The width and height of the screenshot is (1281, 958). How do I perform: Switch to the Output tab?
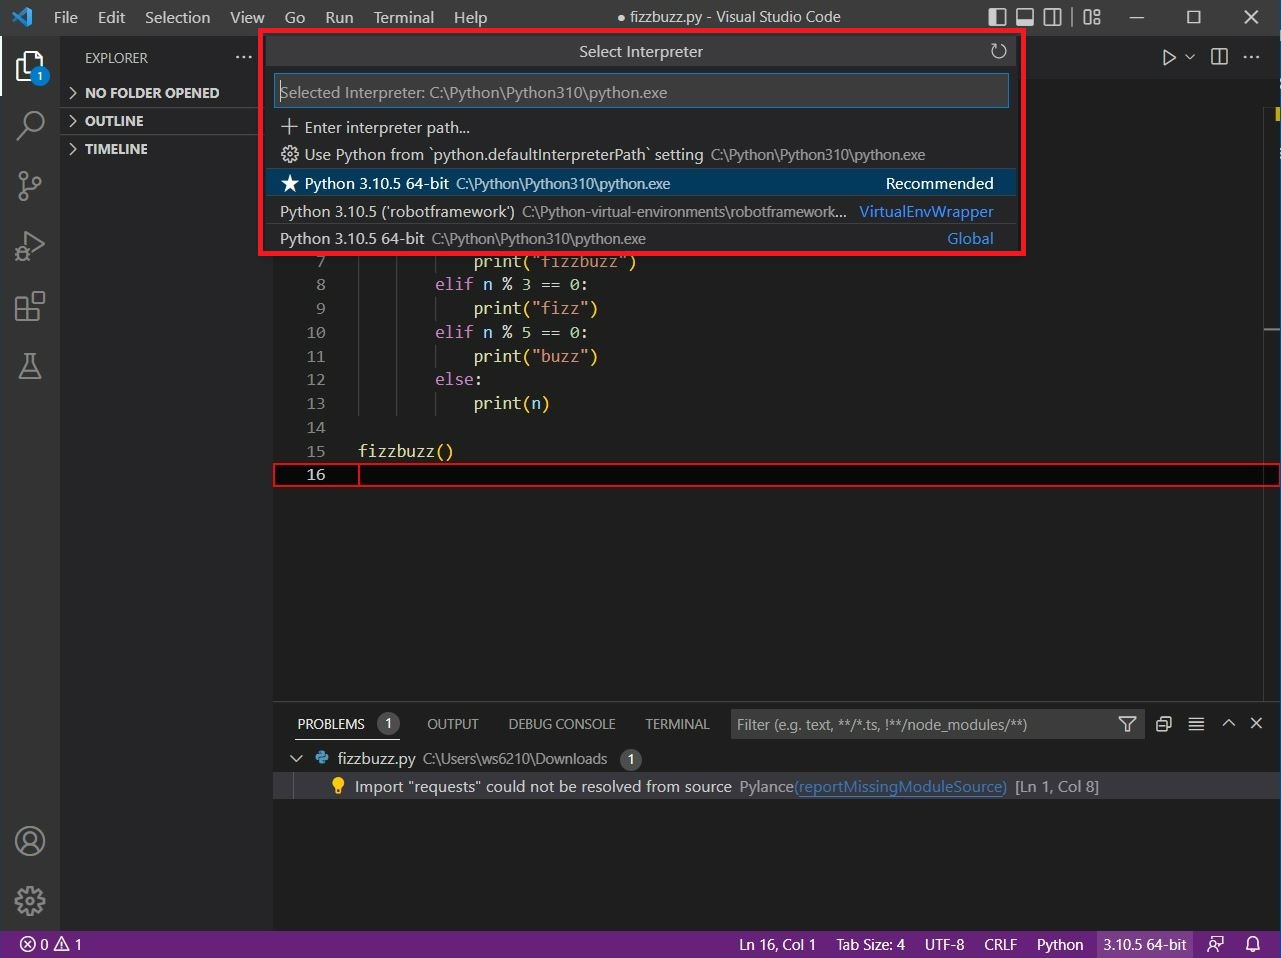453,724
